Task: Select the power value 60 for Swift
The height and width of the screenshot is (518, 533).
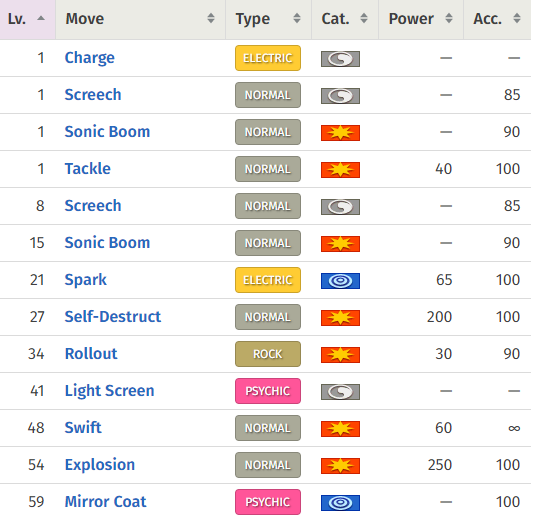Action: click(x=444, y=428)
